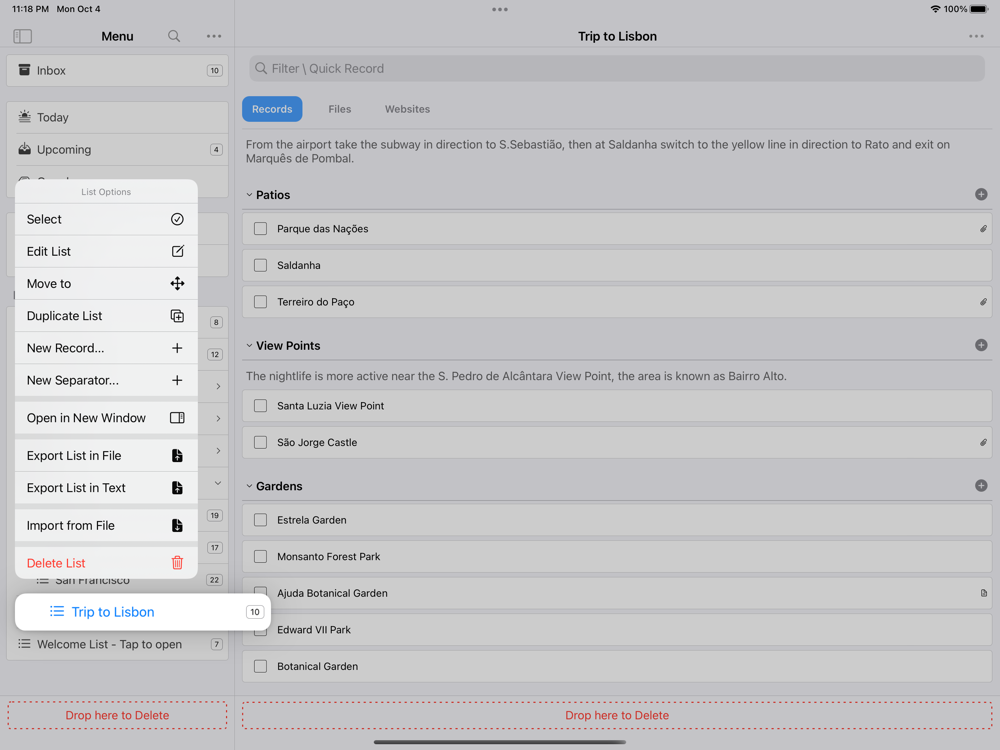1000x750 pixels.
Task: Open Menu more options ellipsis
Action: [214, 36]
